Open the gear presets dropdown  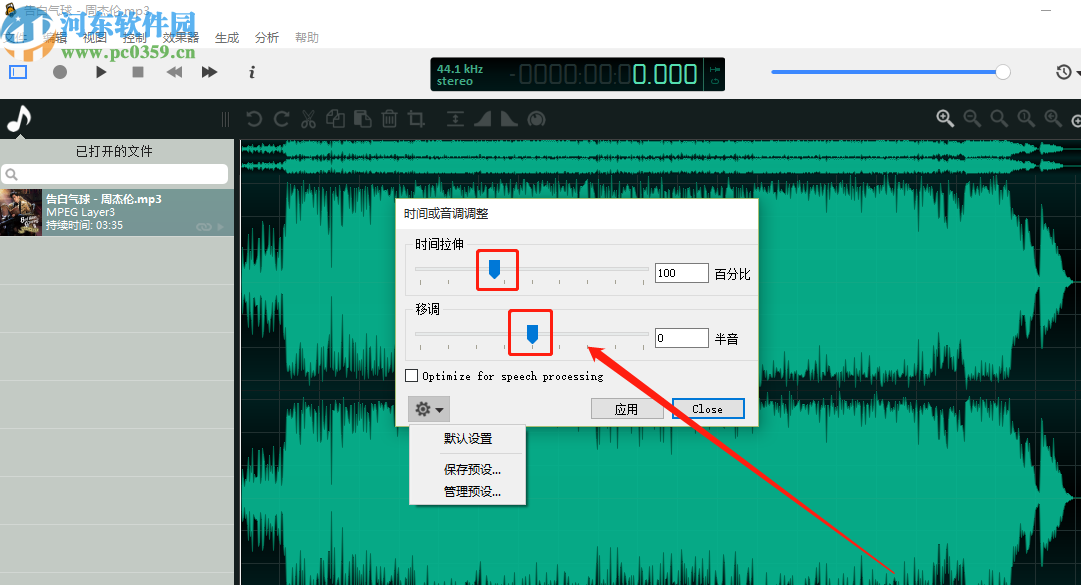[429, 409]
